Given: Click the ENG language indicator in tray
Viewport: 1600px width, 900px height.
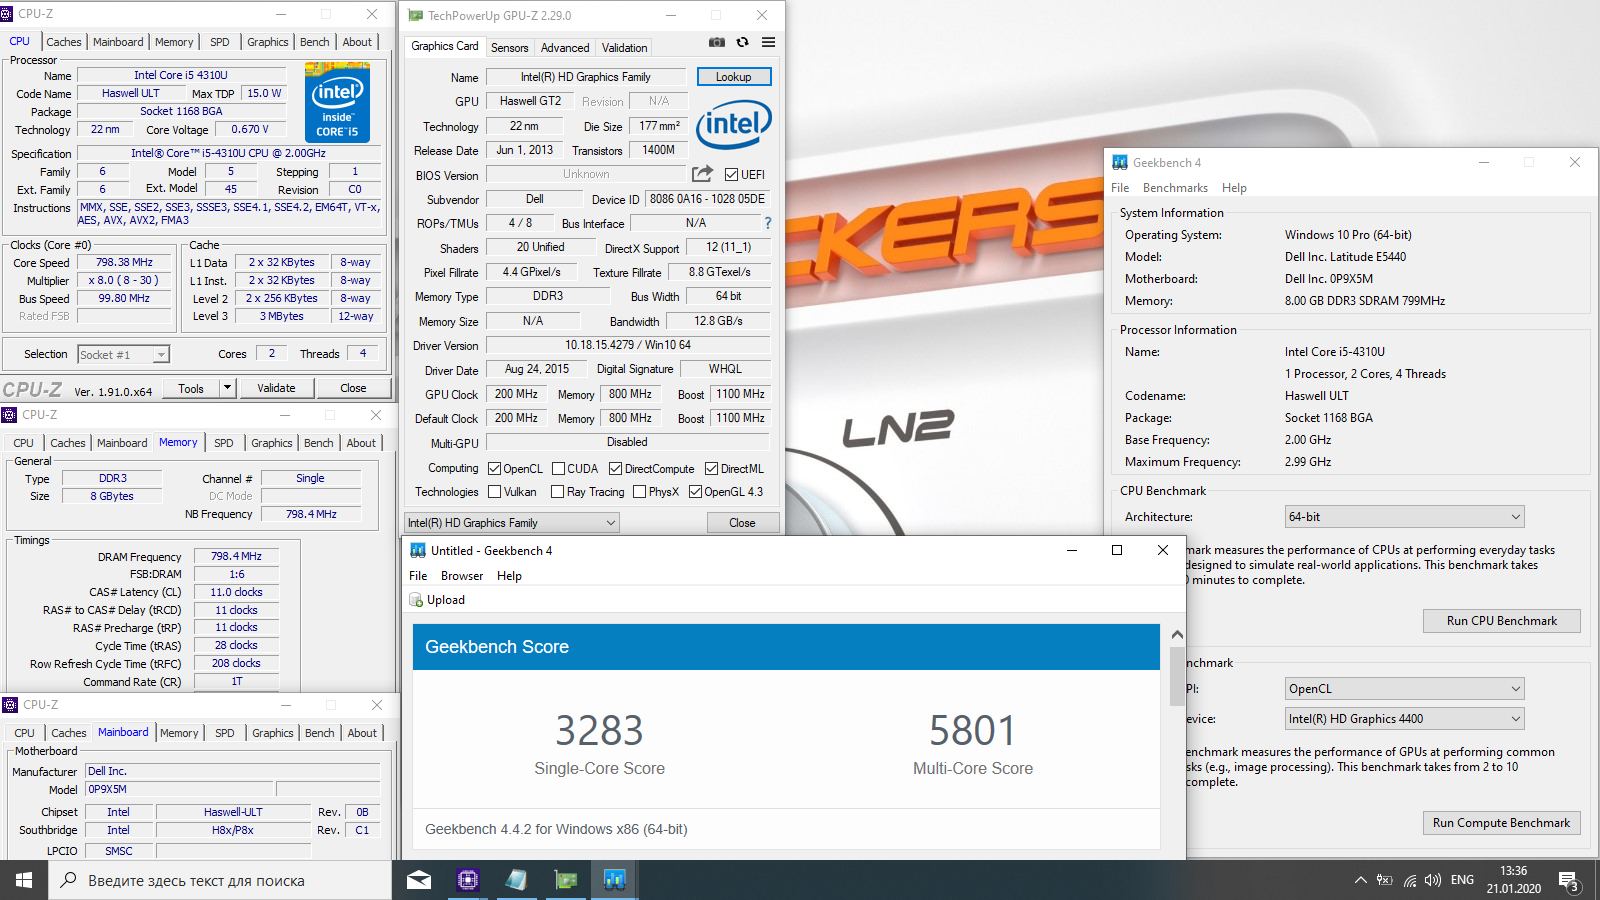Looking at the screenshot, I should (x=1462, y=880).
